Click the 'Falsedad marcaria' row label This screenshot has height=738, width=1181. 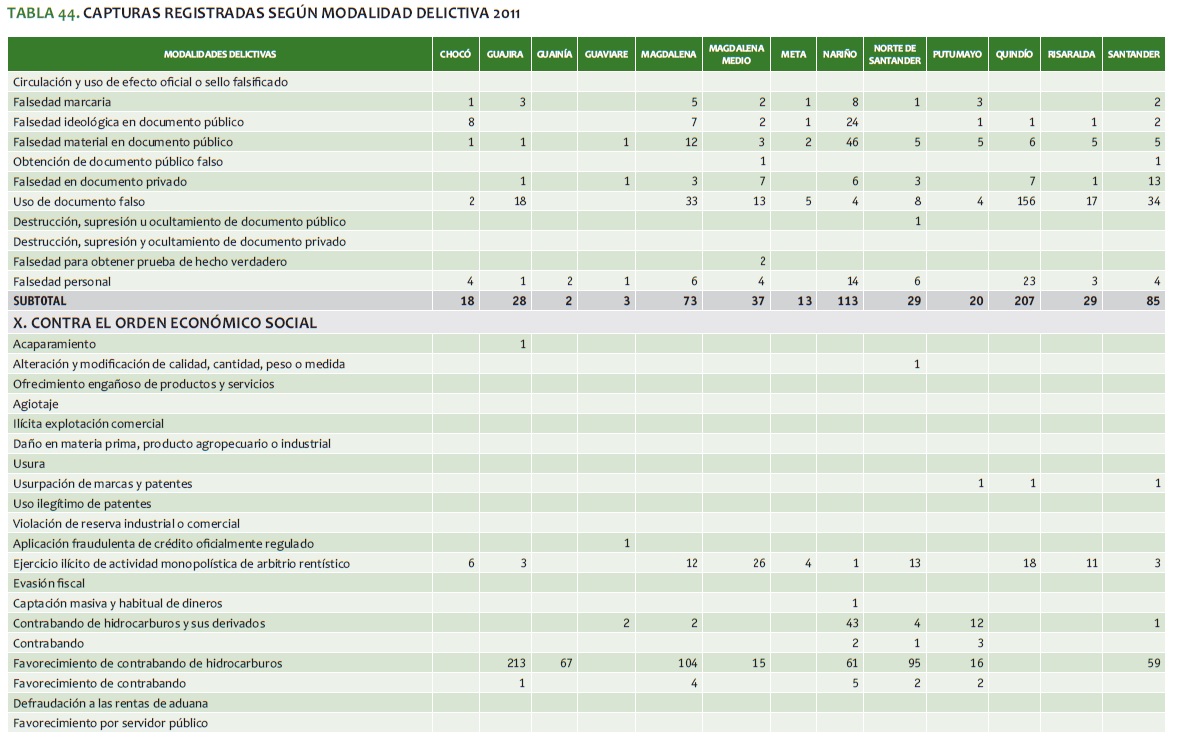[62, 102]
